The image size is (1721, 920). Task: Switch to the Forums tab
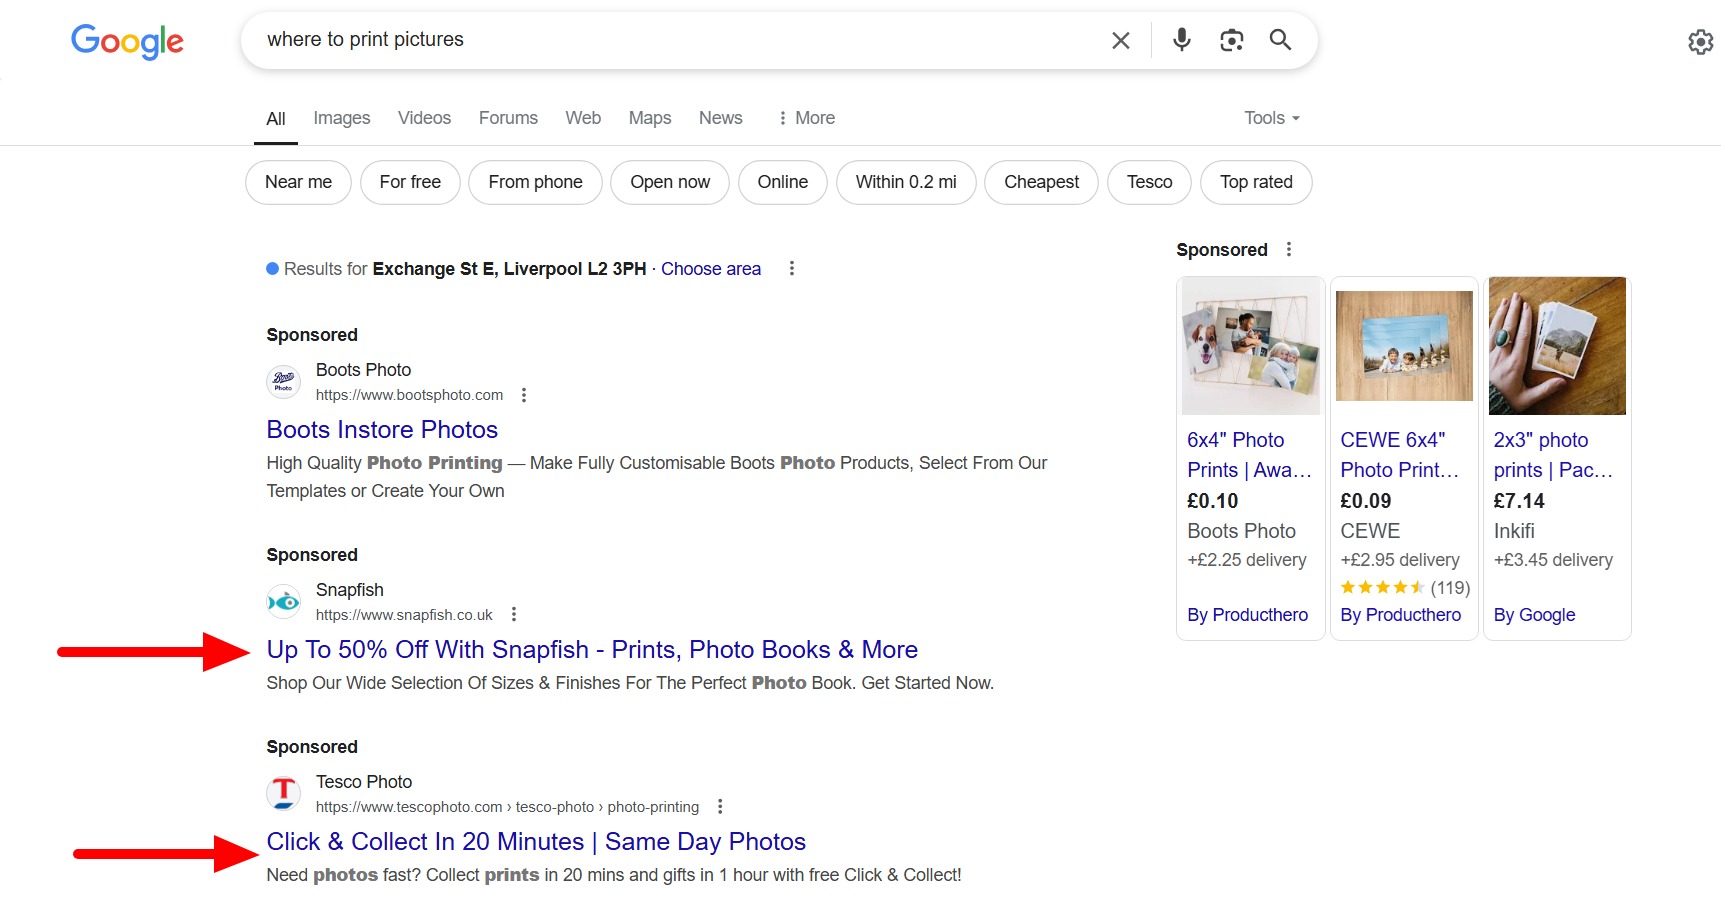tap(508, 118)
